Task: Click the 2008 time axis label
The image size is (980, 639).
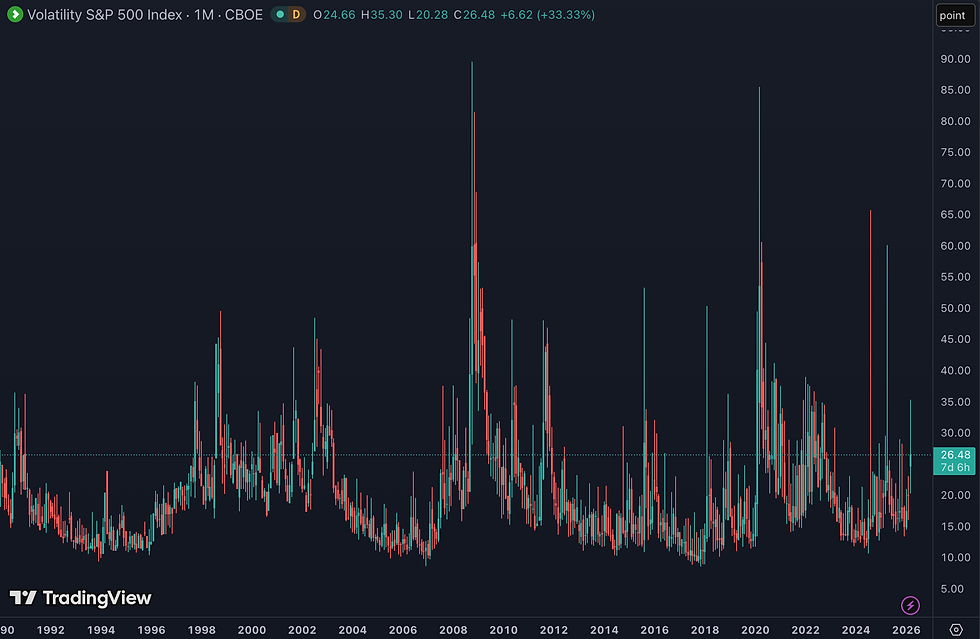Action: tap(453, 630)
